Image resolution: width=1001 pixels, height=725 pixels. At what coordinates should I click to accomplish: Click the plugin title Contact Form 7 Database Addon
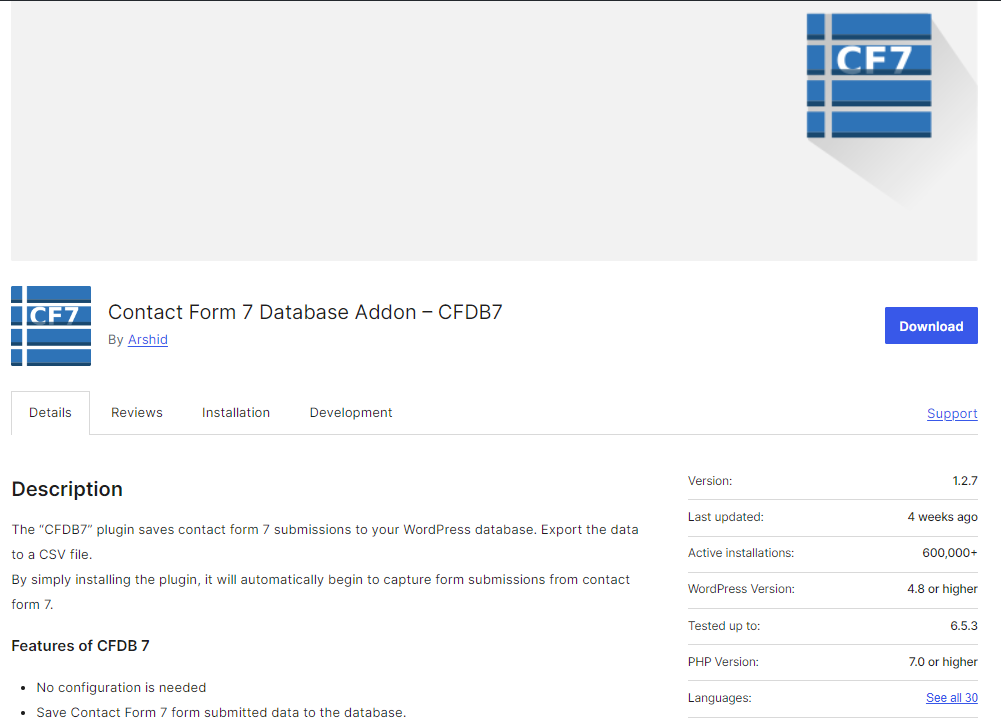tap(304, 312)
